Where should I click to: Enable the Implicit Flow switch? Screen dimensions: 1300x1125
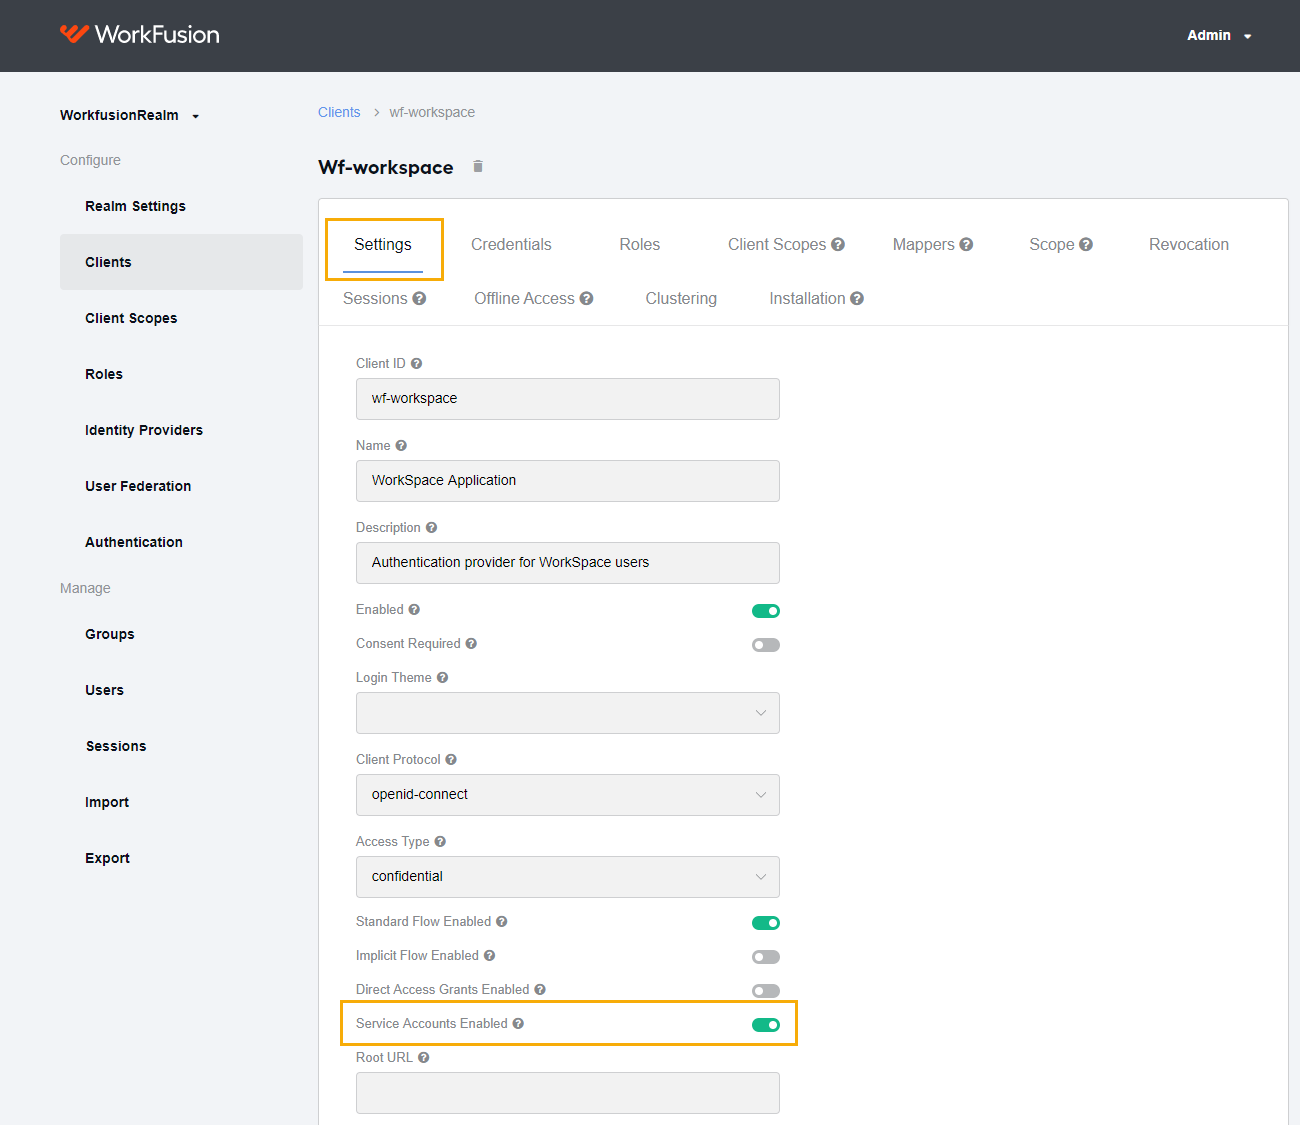766,957
